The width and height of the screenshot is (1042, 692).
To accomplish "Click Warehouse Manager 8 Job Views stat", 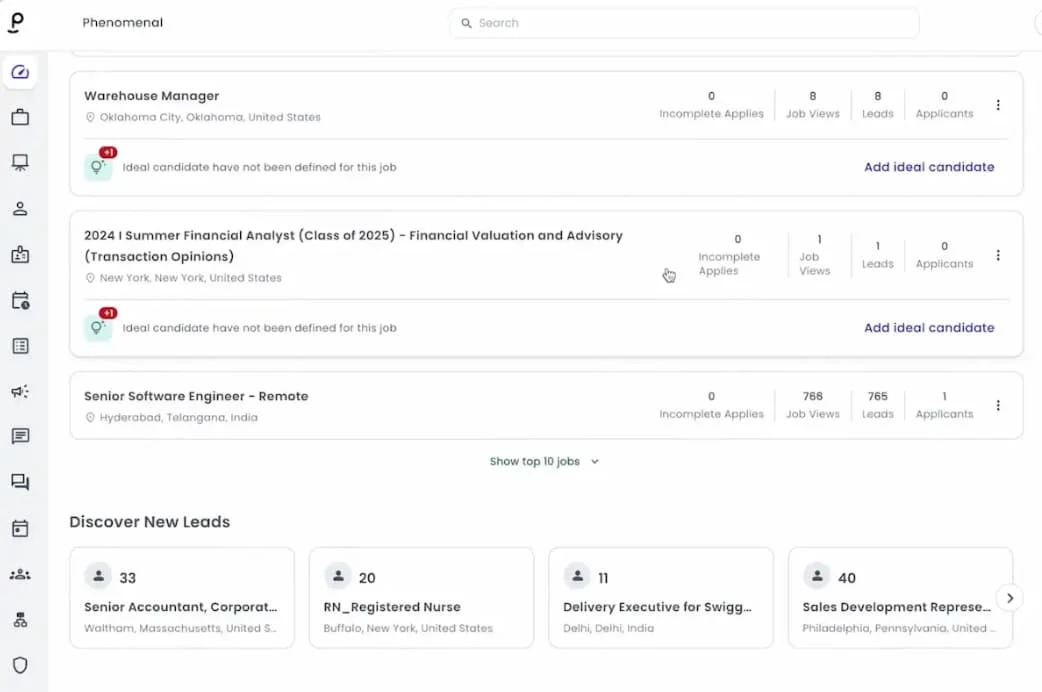I will coord(813,105).
